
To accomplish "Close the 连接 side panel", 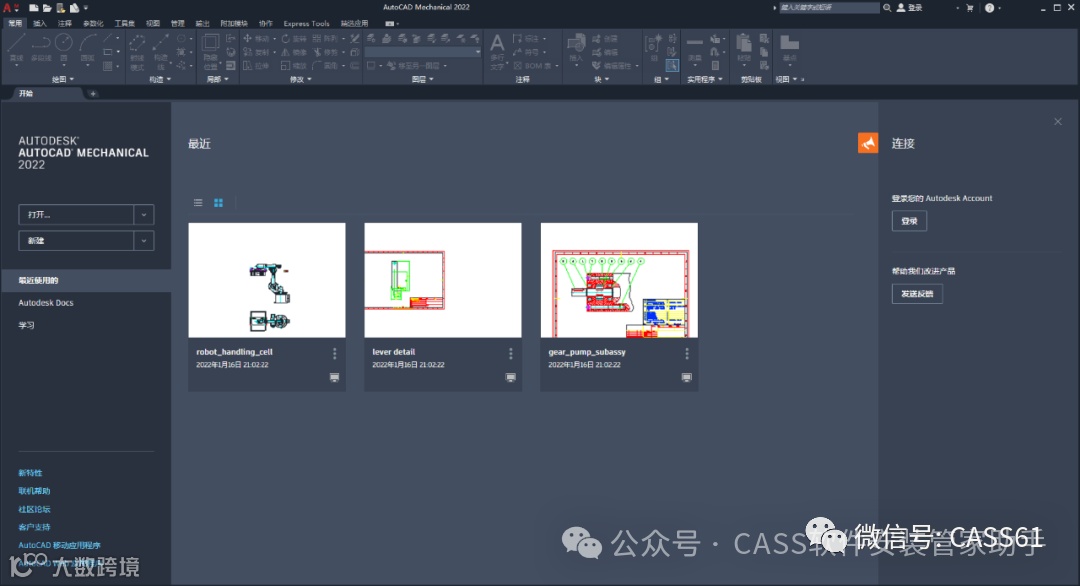I will [1058, 122].
